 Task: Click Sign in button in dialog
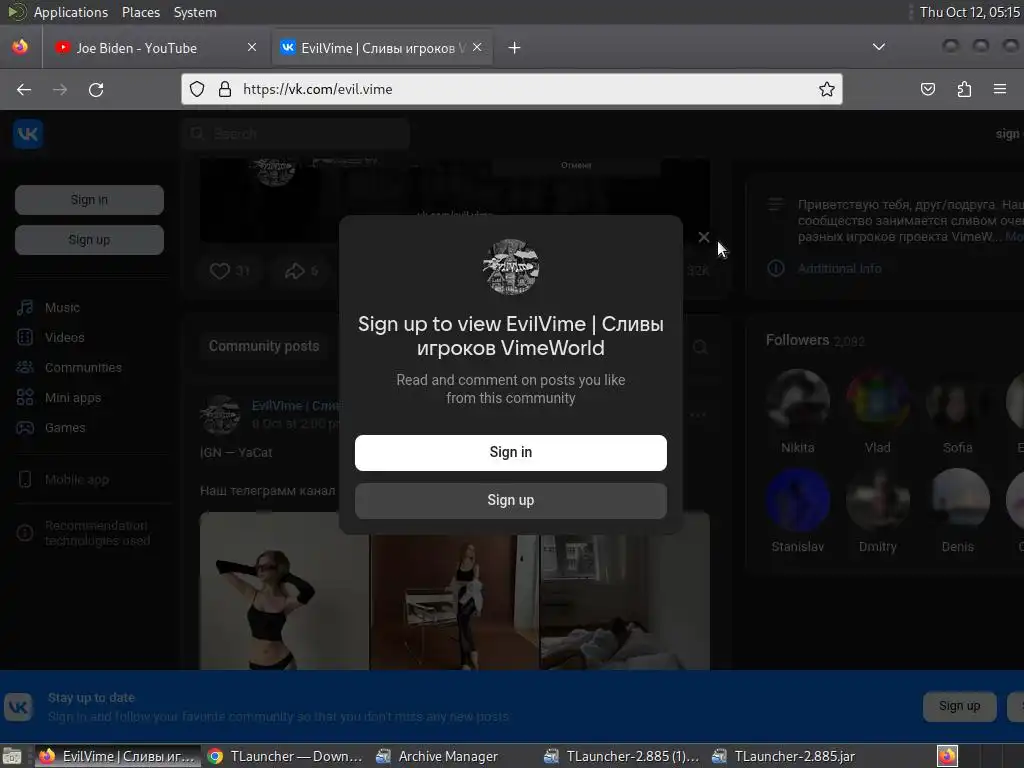(x=511, y=453)
